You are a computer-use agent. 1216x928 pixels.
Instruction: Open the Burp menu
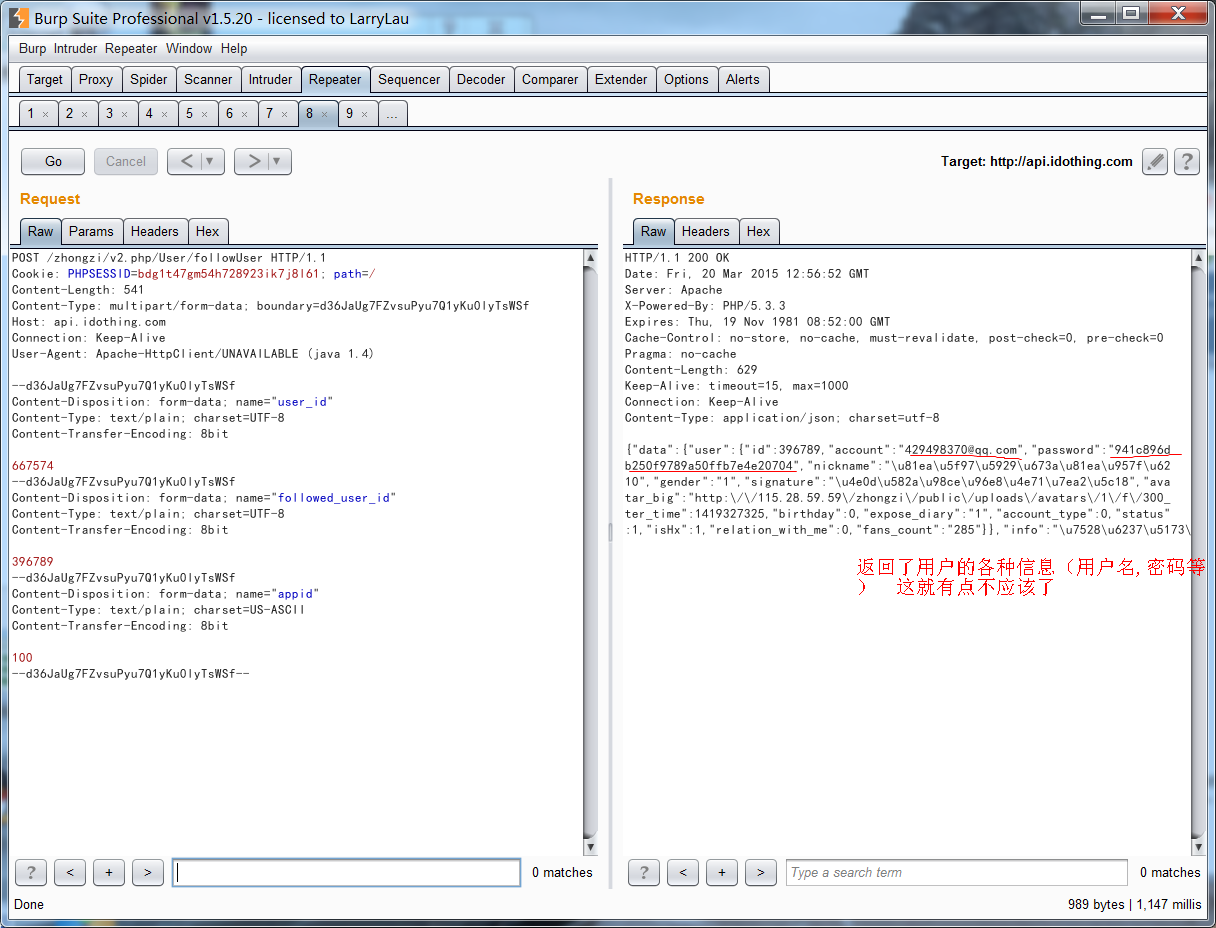32,48
